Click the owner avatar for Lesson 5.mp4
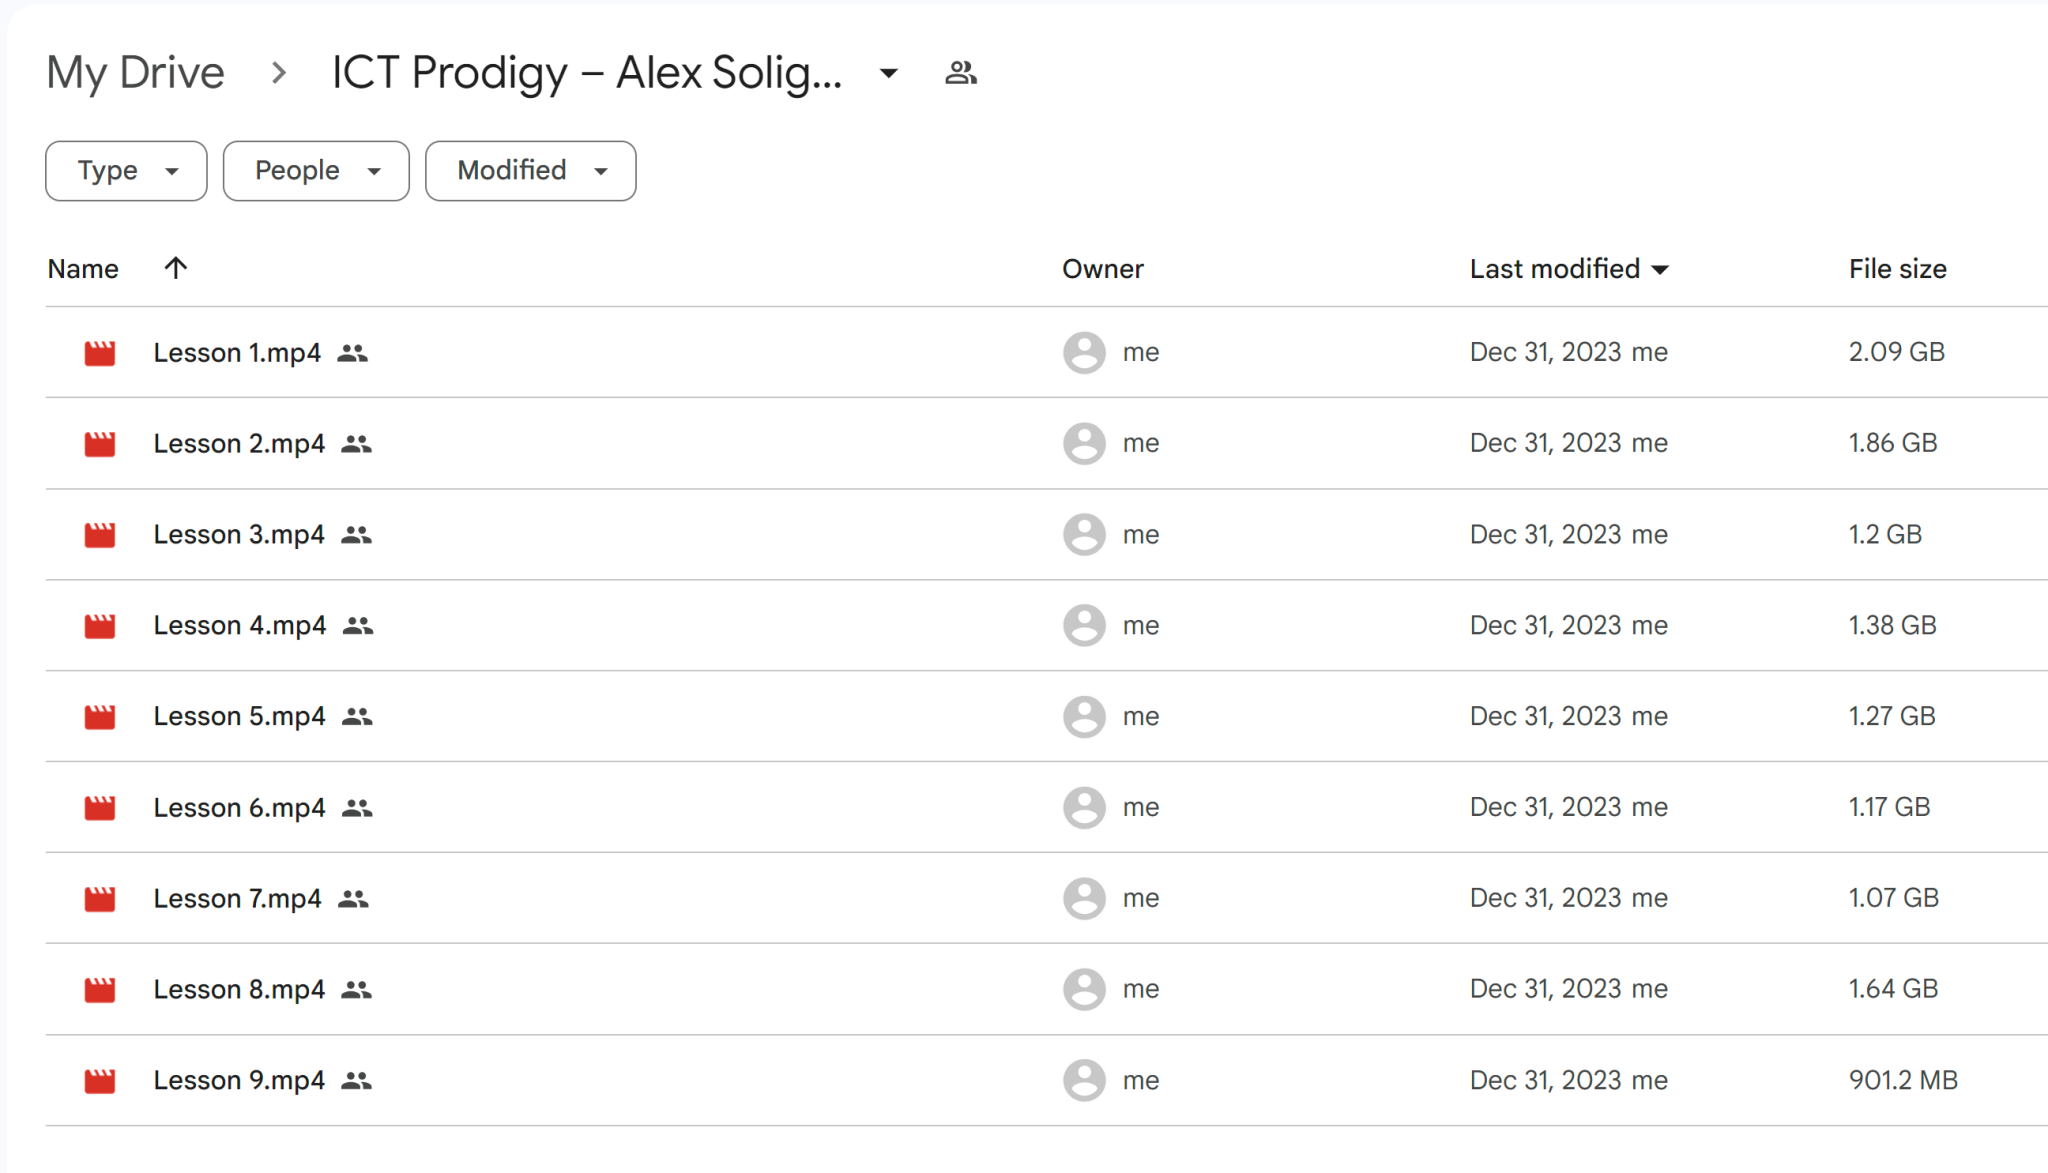Image resolution: width=2048 pixels, height=1173 pixels. pyautogui.click(x=1083, y=716)
